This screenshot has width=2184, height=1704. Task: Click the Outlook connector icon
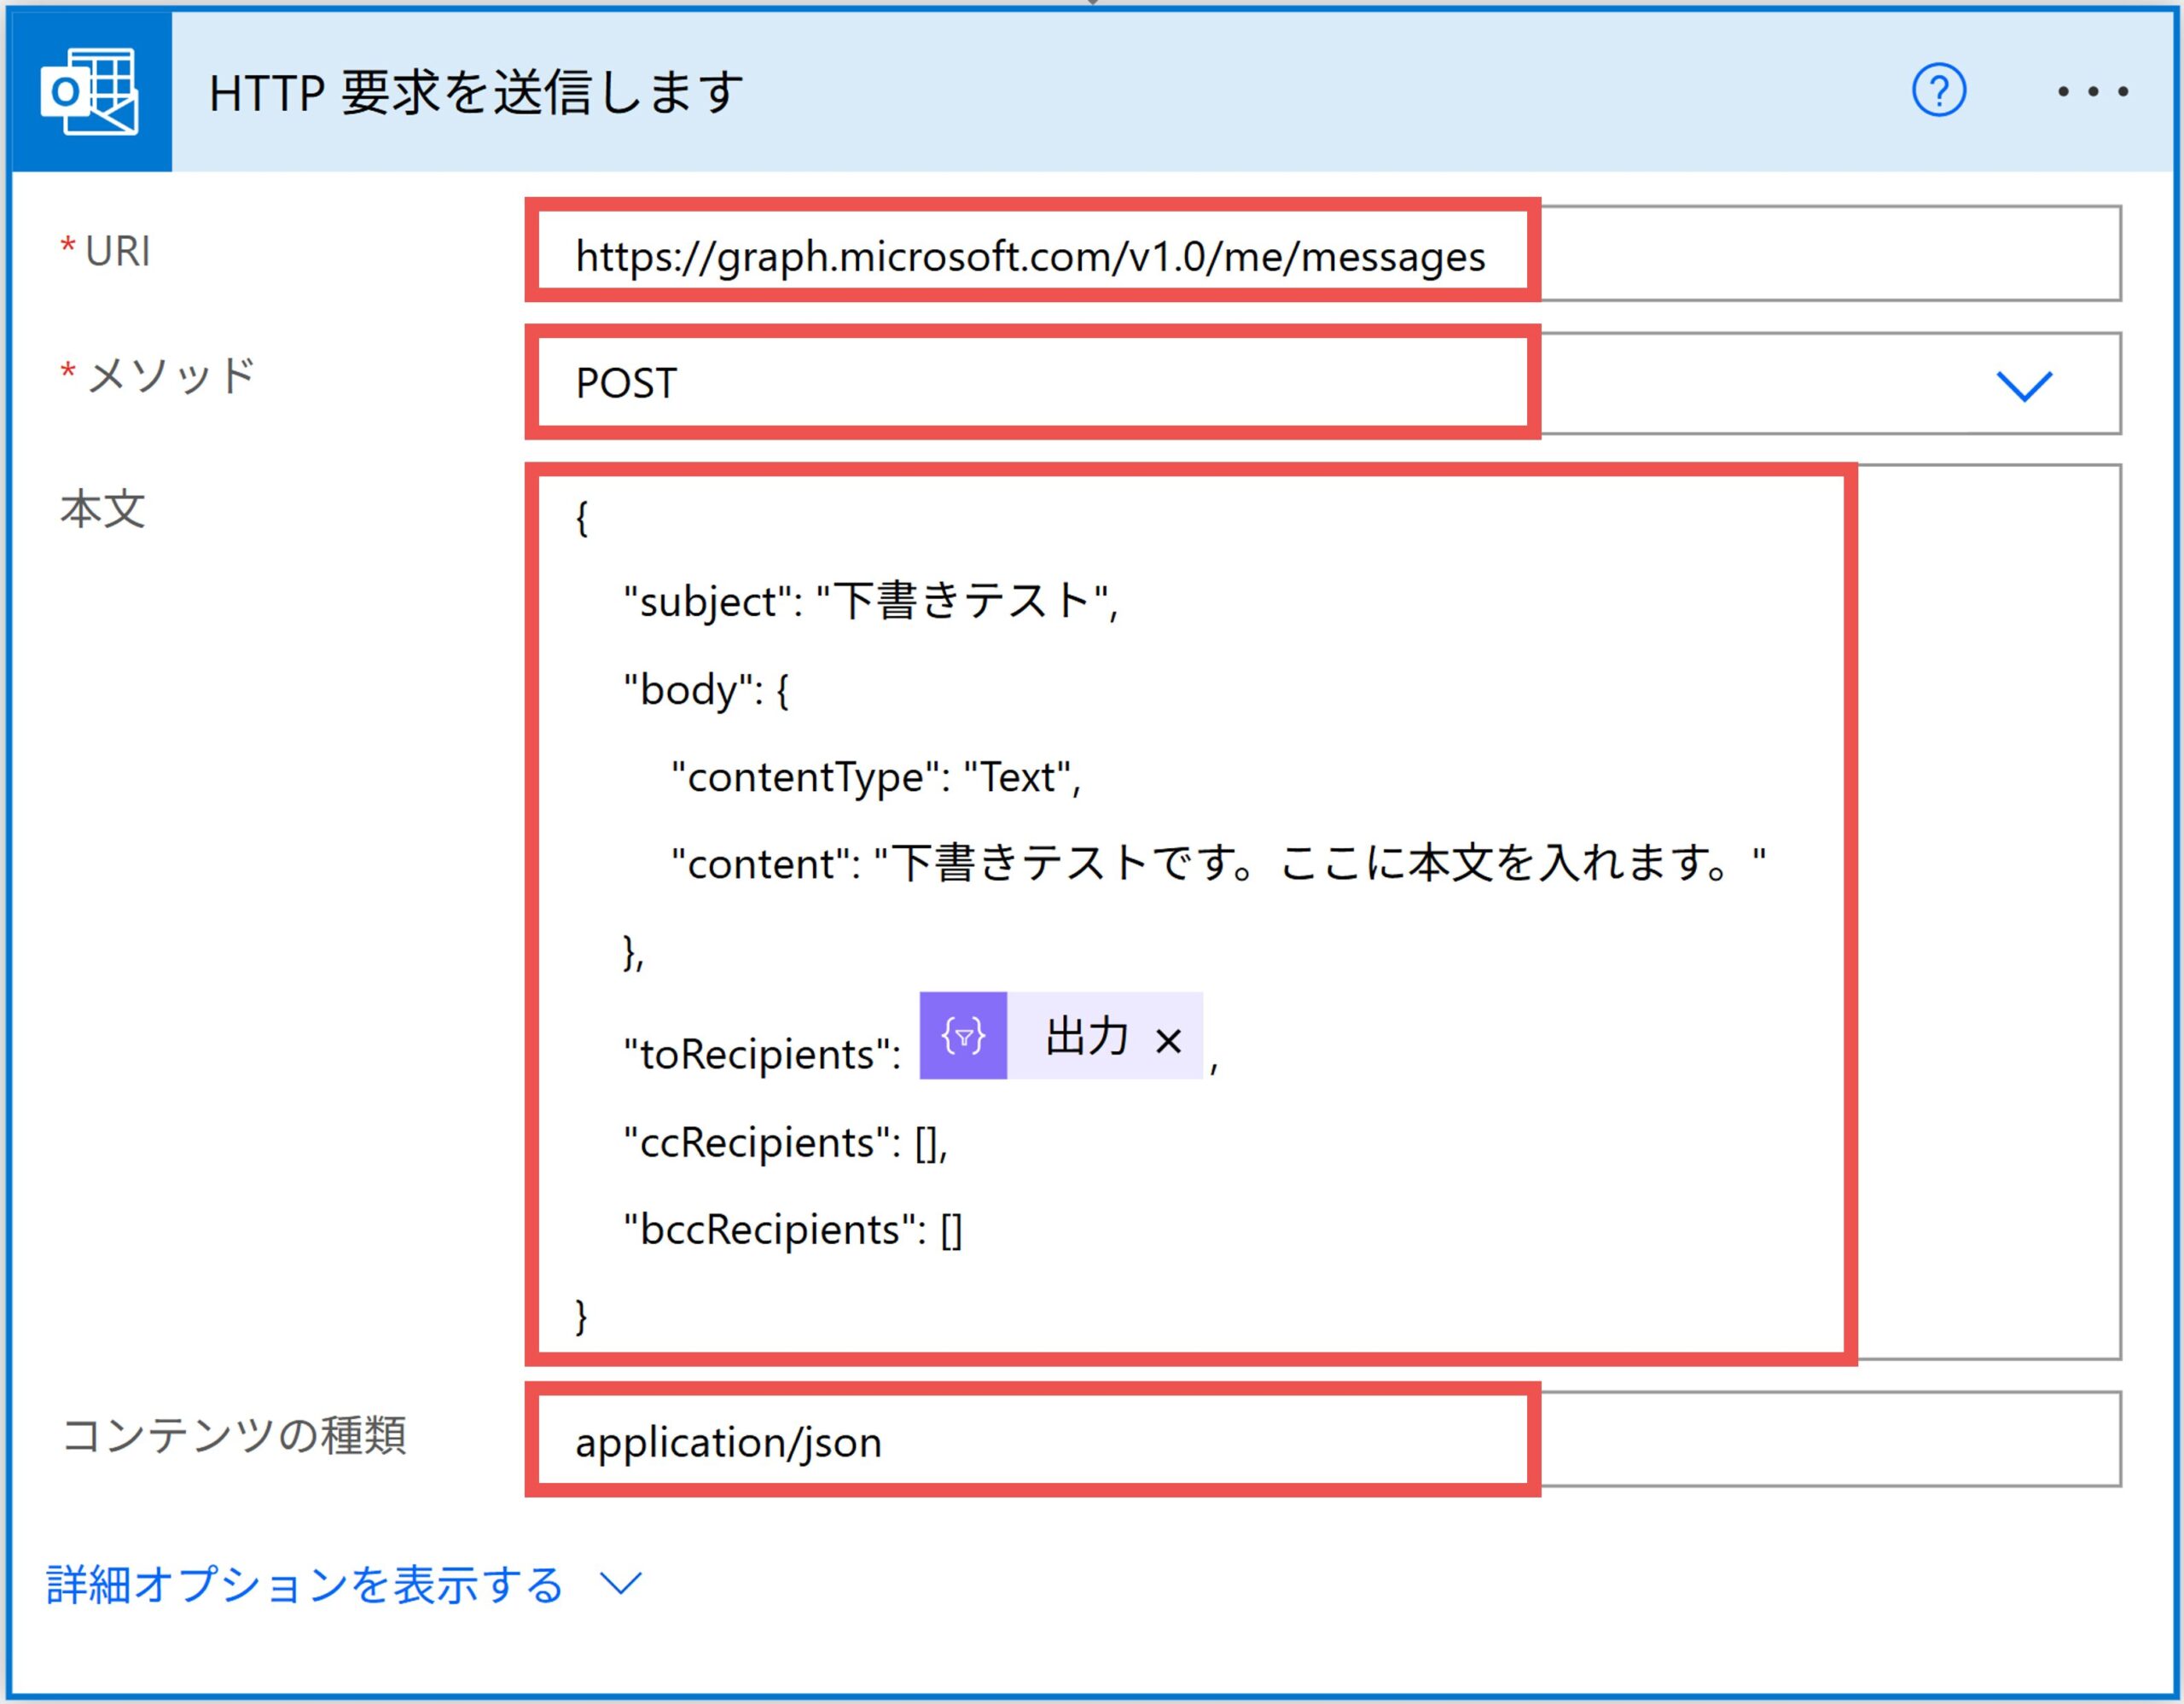(90, 92)
